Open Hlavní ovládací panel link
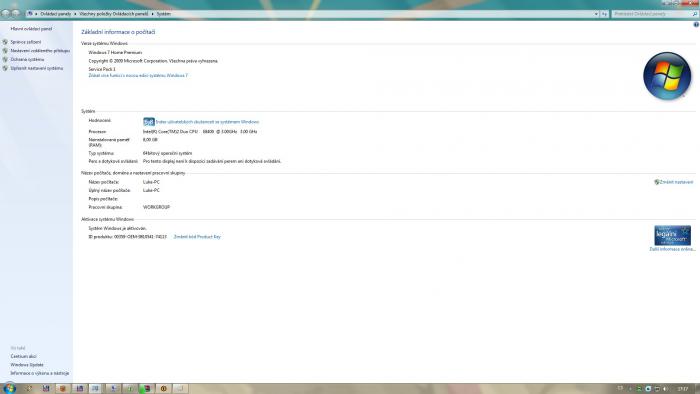The image size is (700, 394). pos(31,29)
